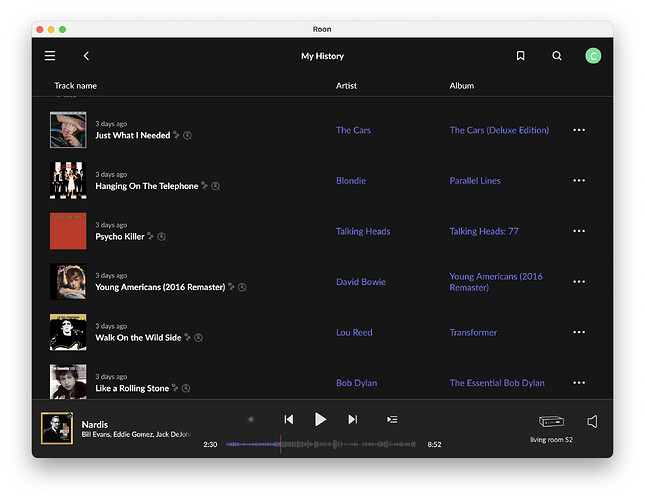Click the clock icon beside Psycho Killer
Screen dimensions: 645x500
(161, 237)
